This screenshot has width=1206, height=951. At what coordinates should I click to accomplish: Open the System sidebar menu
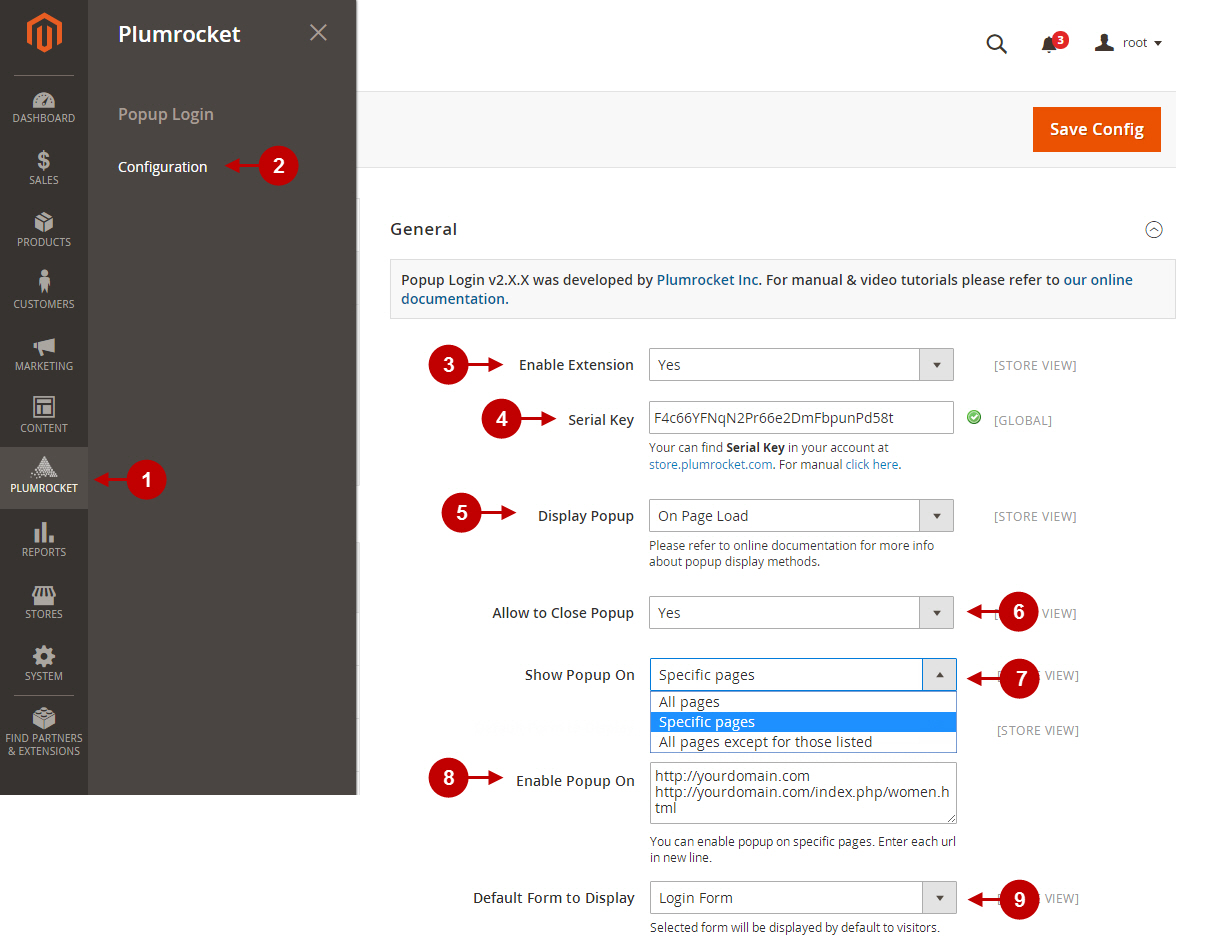[x=44, y=664]
